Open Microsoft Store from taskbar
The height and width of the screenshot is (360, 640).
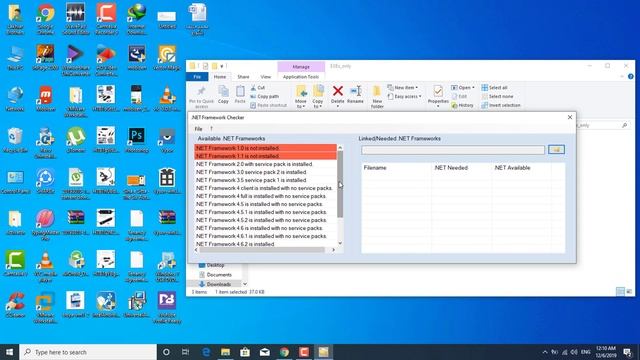(x=245, y=352)
